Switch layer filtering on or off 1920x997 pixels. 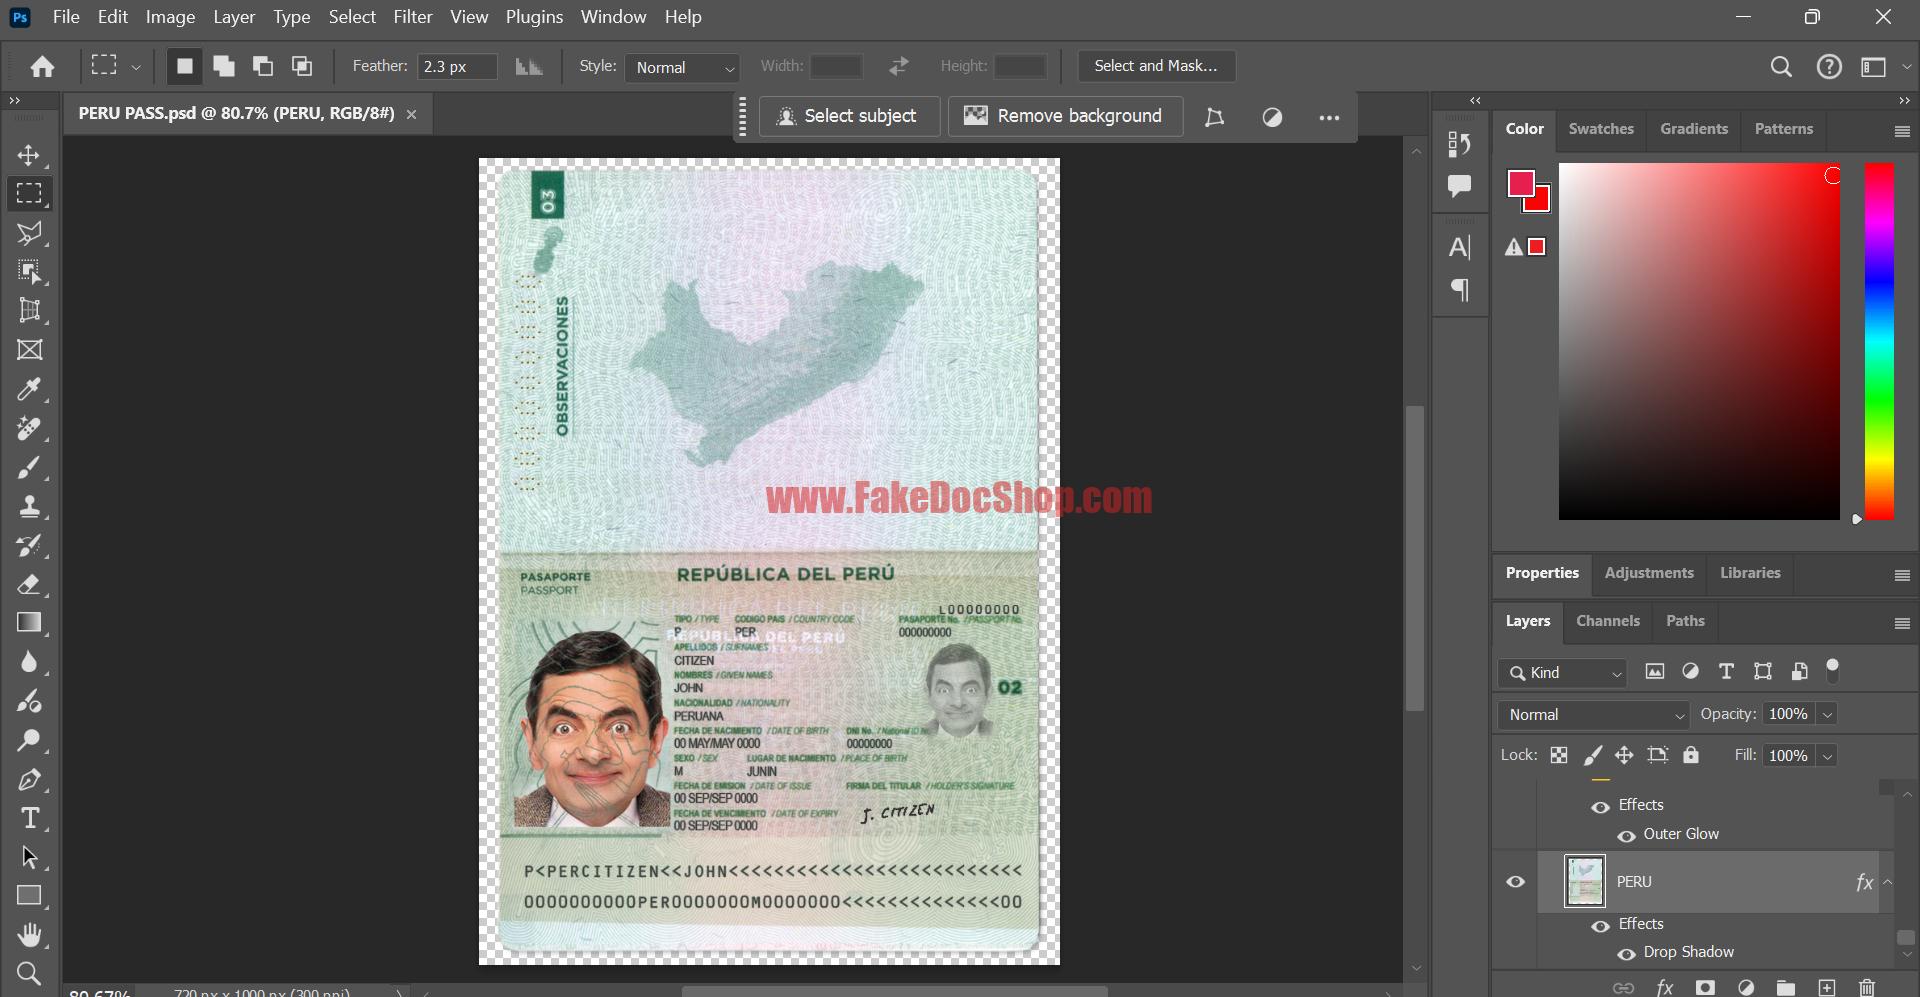pyautogui.click(x=1833, y=671)
